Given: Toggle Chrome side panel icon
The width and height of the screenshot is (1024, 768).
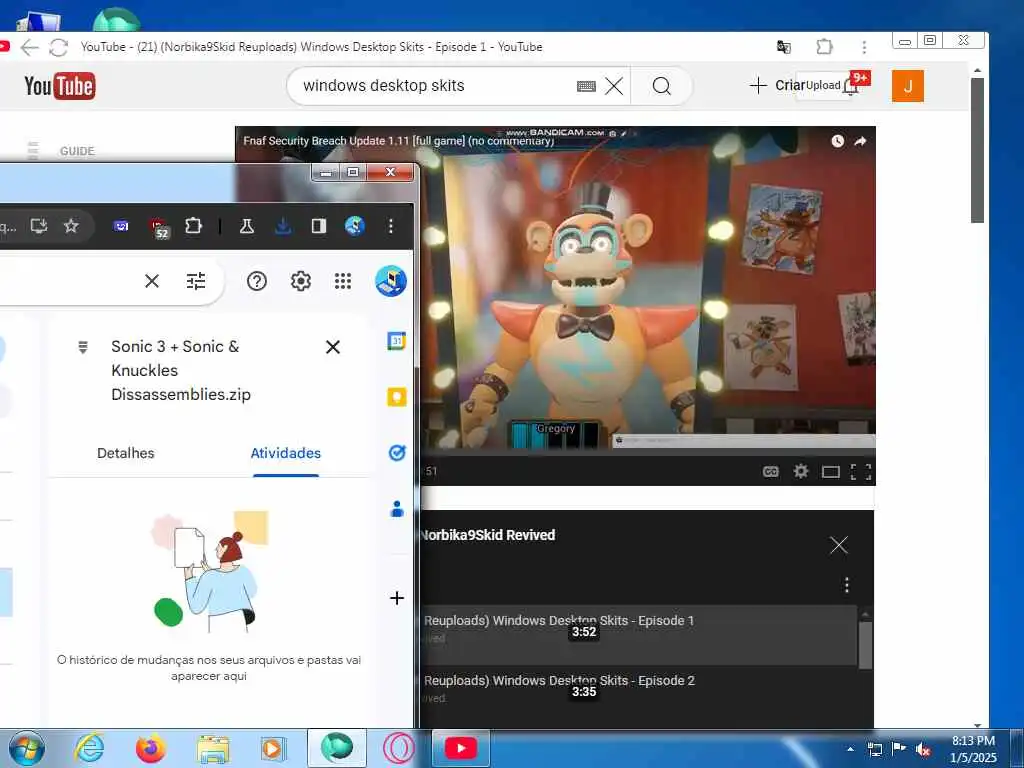Looking at the screenshot, I should (319, 226).
